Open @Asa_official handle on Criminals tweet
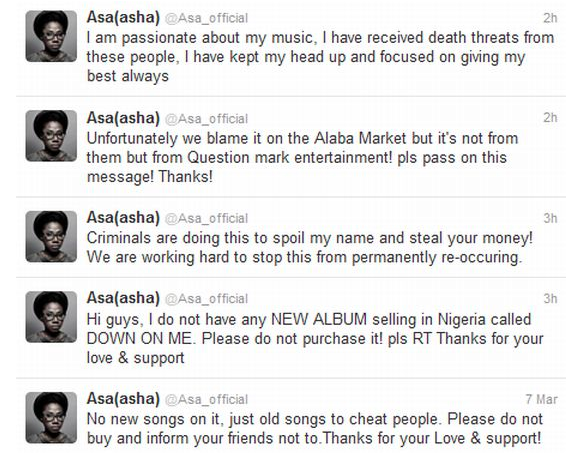 click(206, 219)
